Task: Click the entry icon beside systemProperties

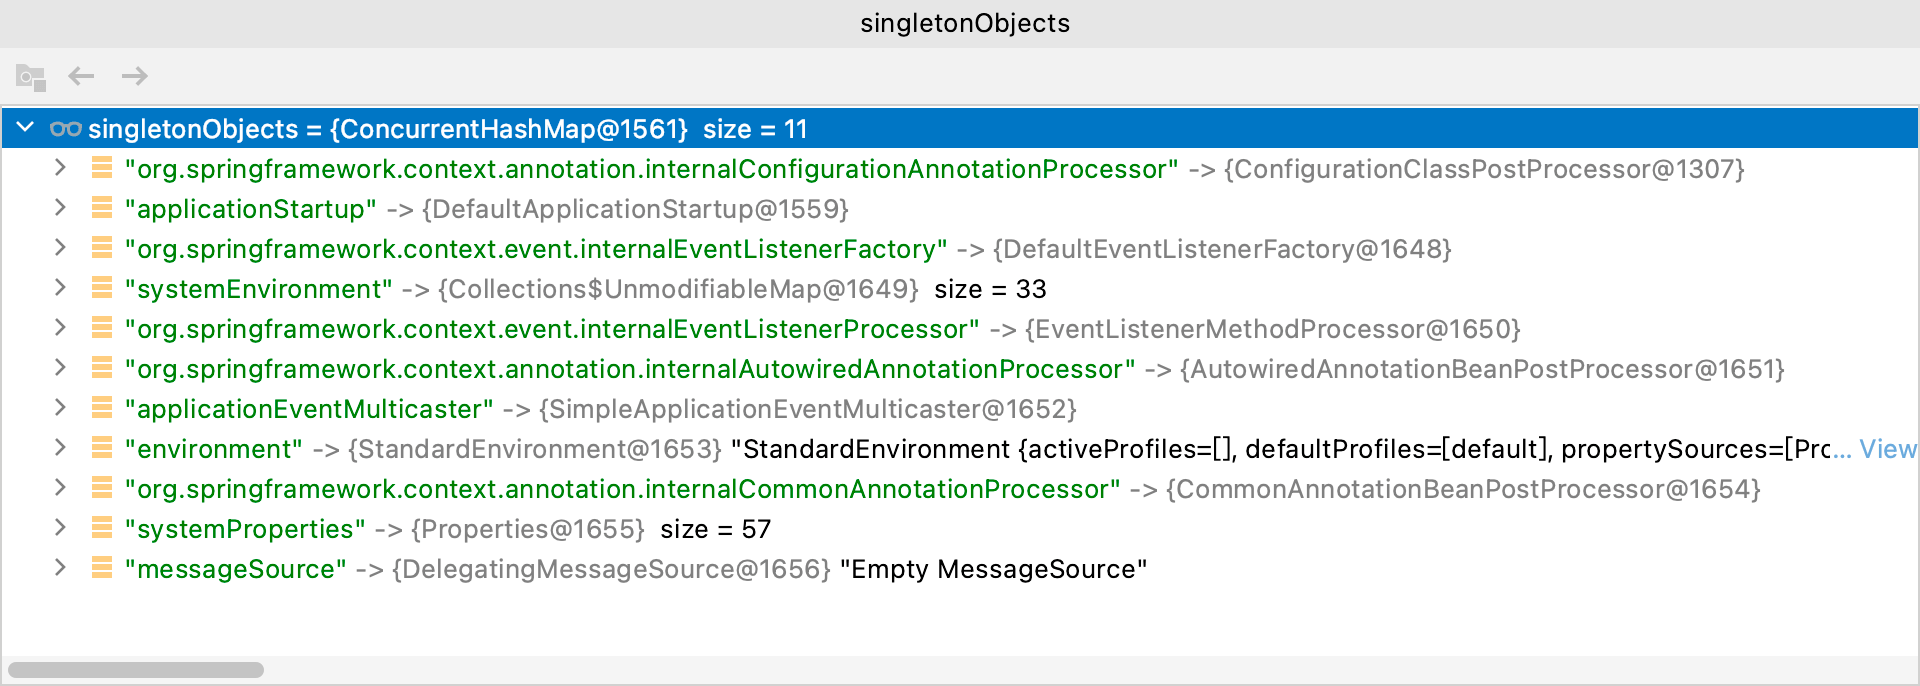Action: coord(101,528)
